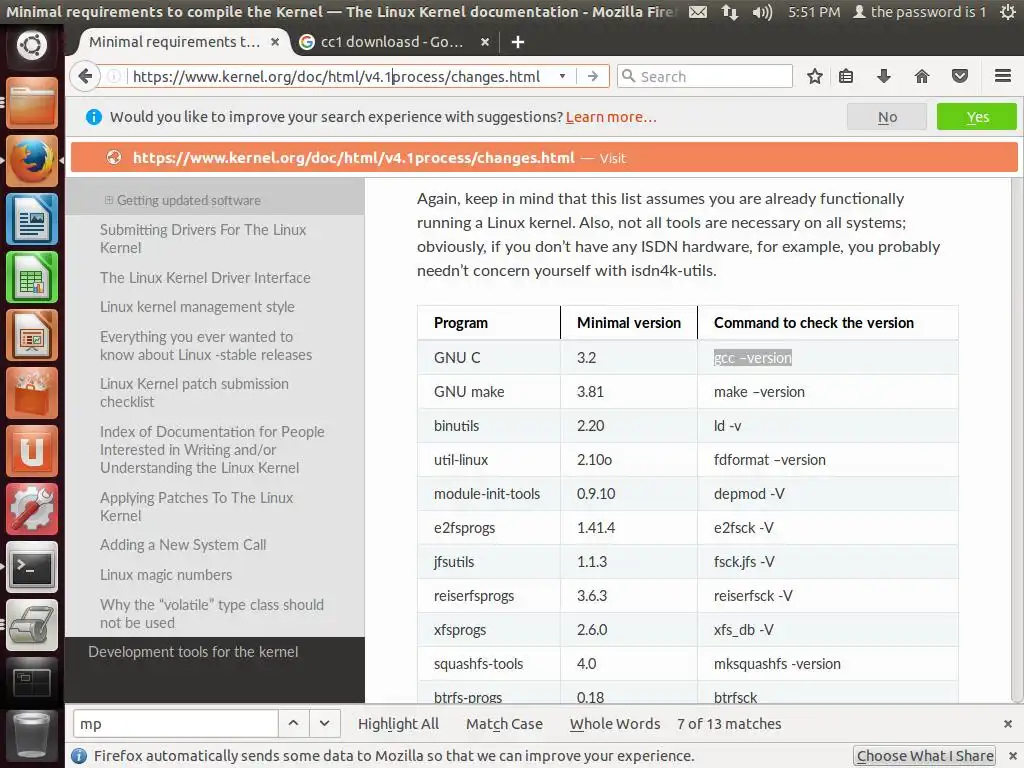This screenshot has height=768, width=1024.
Task: Decline search suggestions with No
Action: 887,117
